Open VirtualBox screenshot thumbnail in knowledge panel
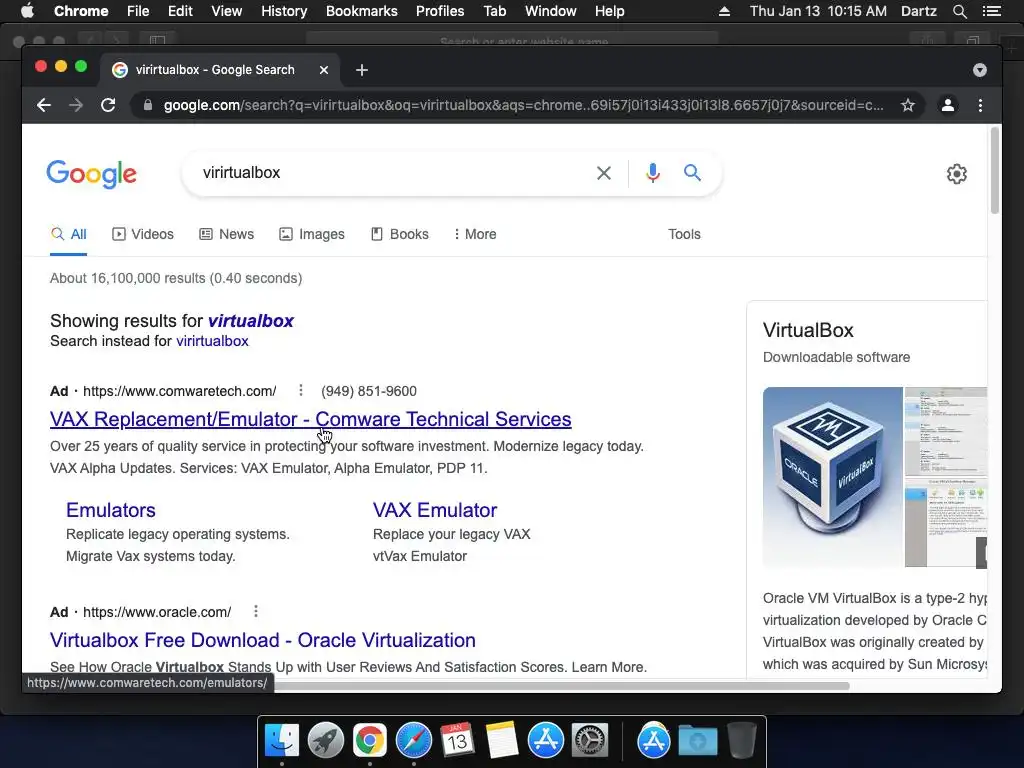This screenshot has height=768, width=1024. (946, 477)
